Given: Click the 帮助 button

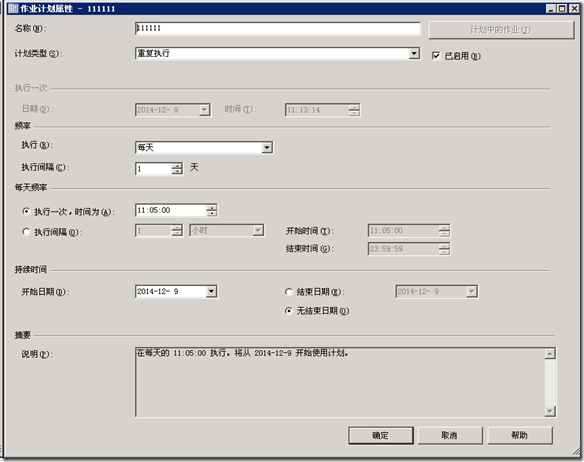Looking at the screenshot, I should (x=520, y=435).
